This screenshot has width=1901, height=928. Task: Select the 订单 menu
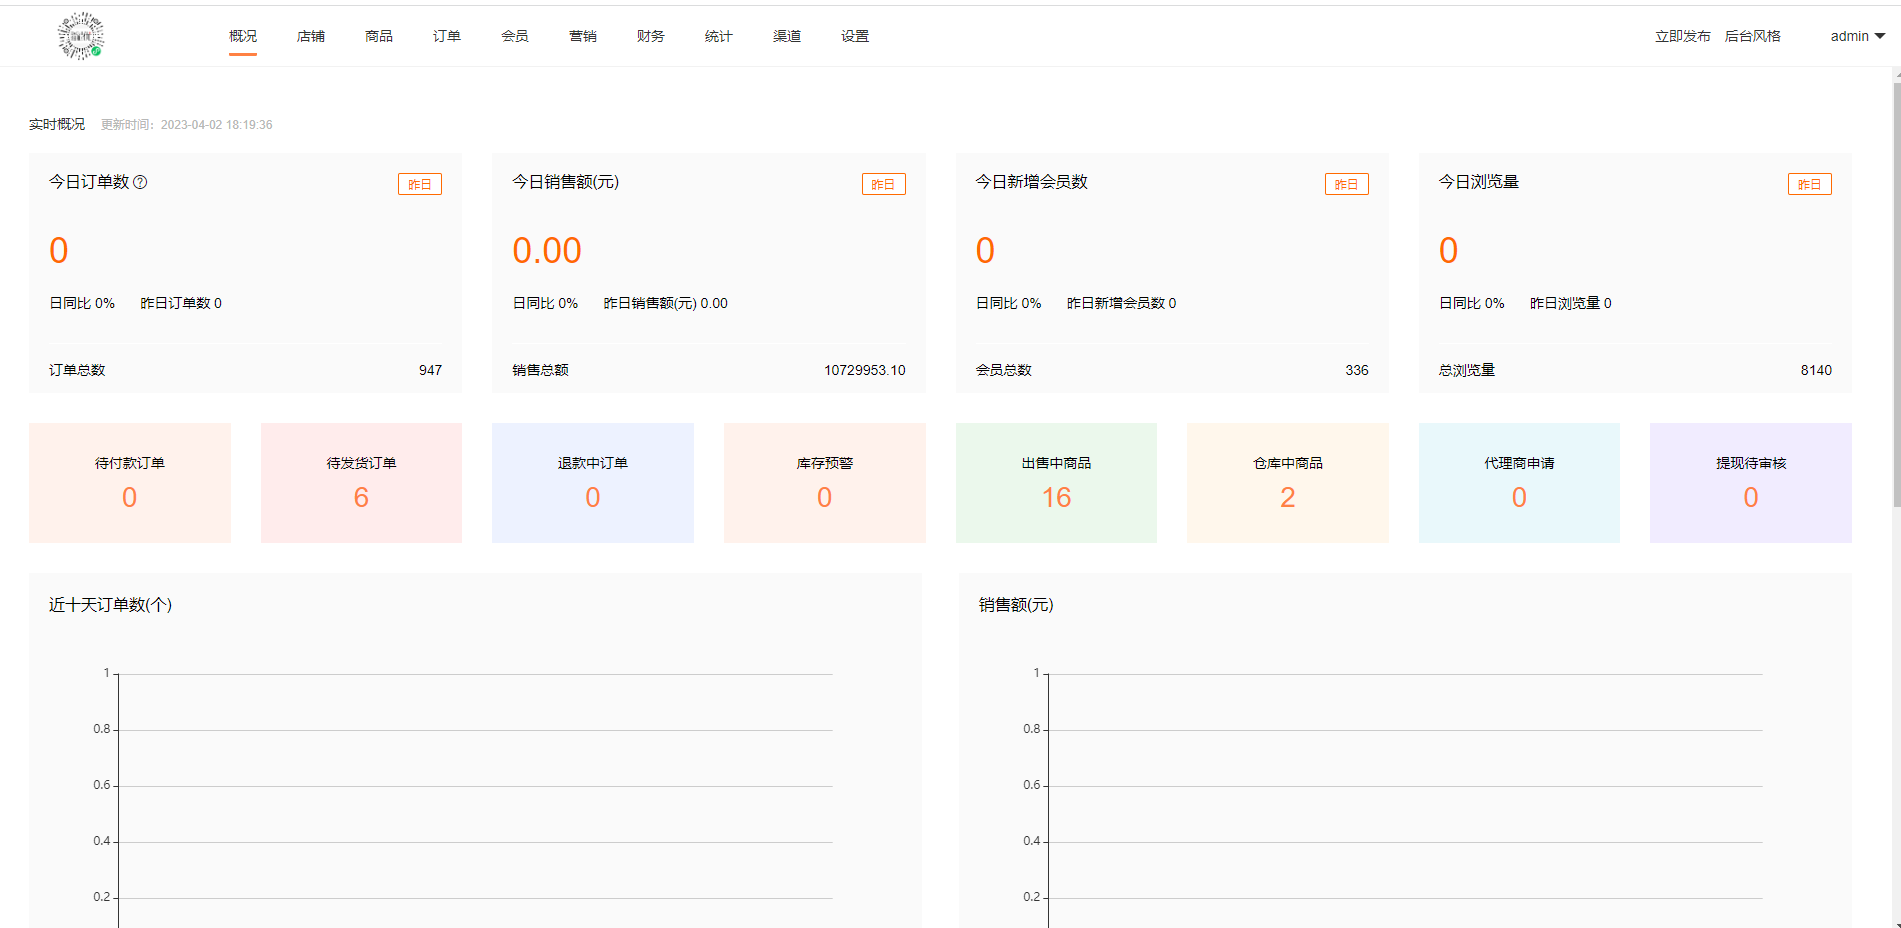(x=447, y=36)
